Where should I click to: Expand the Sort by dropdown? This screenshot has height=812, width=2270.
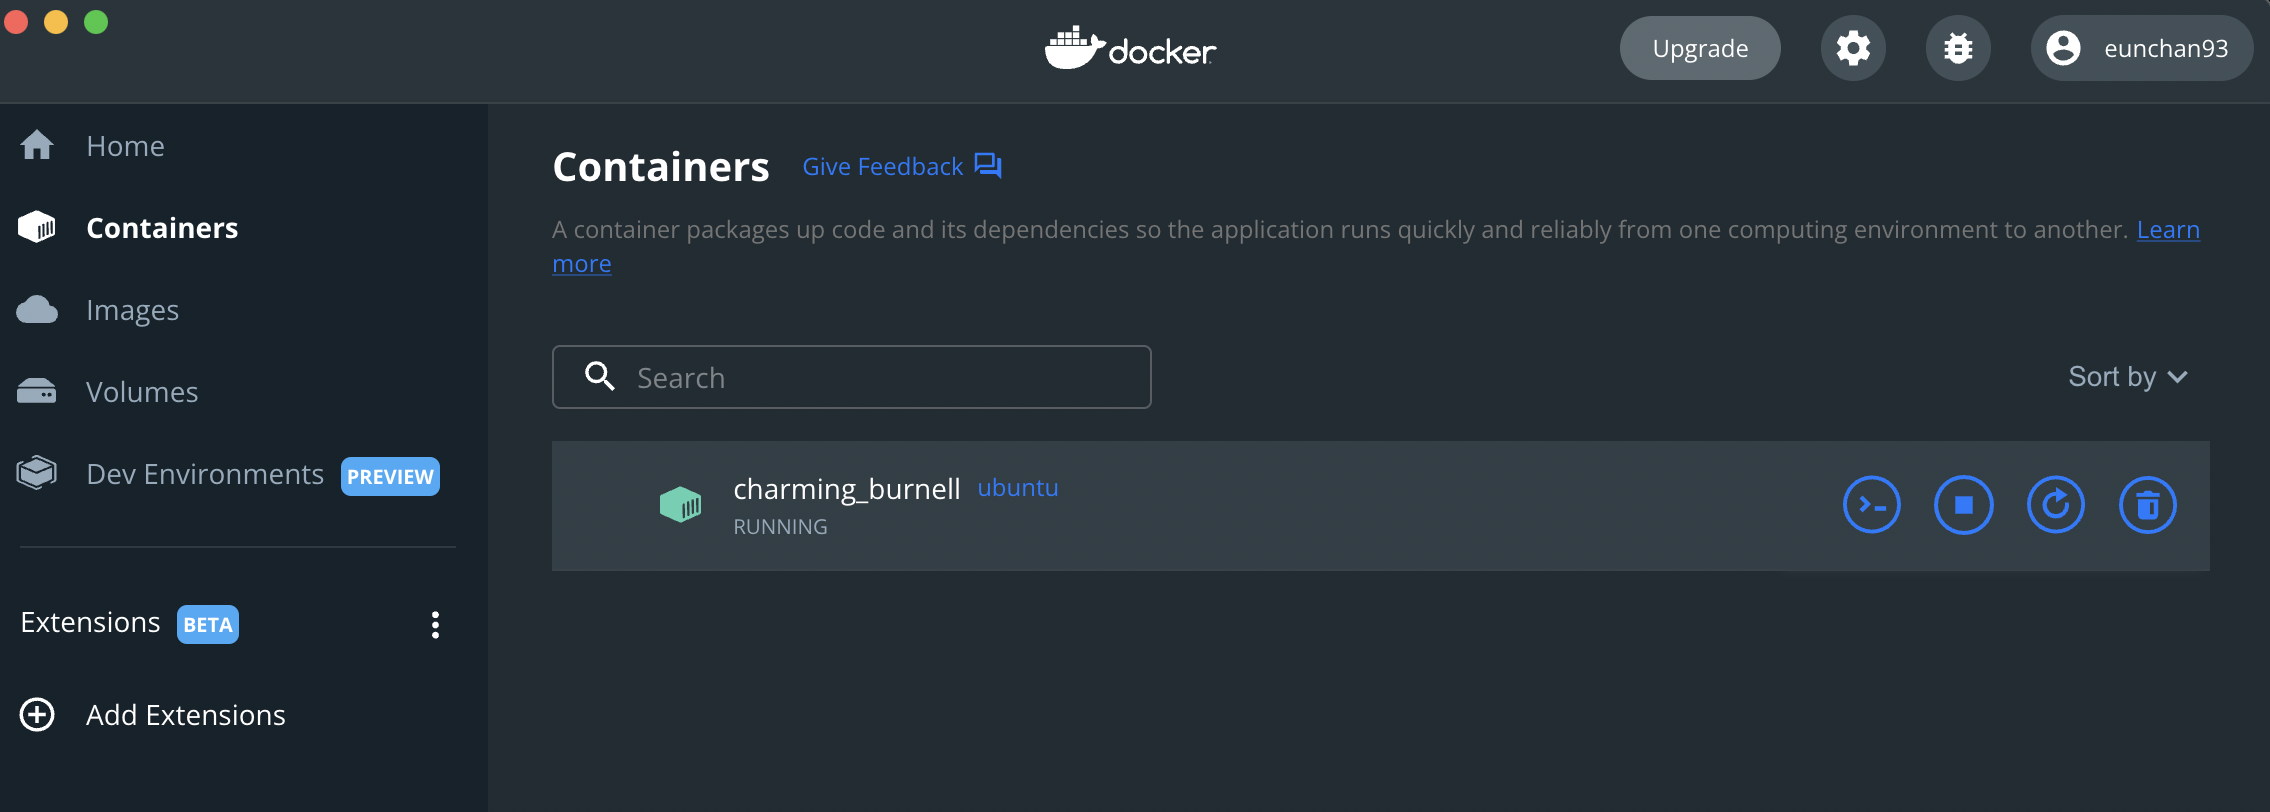click(2128, 377)
